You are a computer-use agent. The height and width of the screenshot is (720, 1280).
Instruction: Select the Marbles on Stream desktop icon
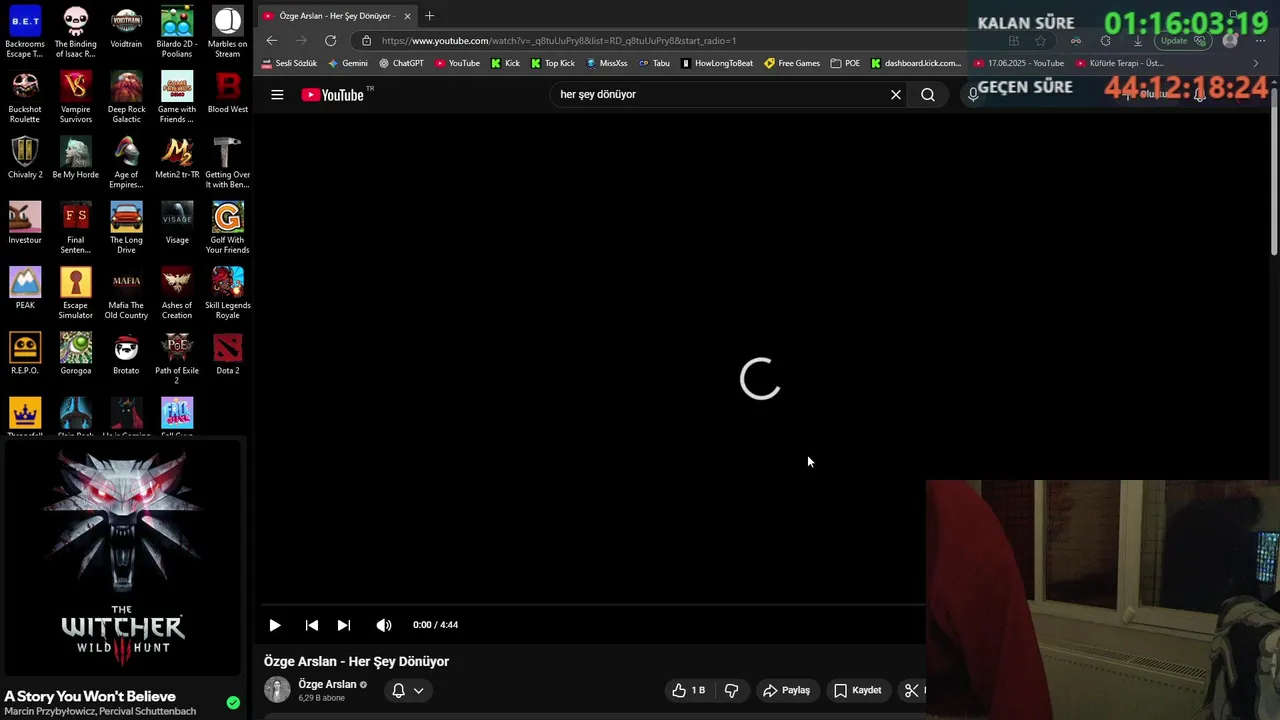[x=227, y=33]
